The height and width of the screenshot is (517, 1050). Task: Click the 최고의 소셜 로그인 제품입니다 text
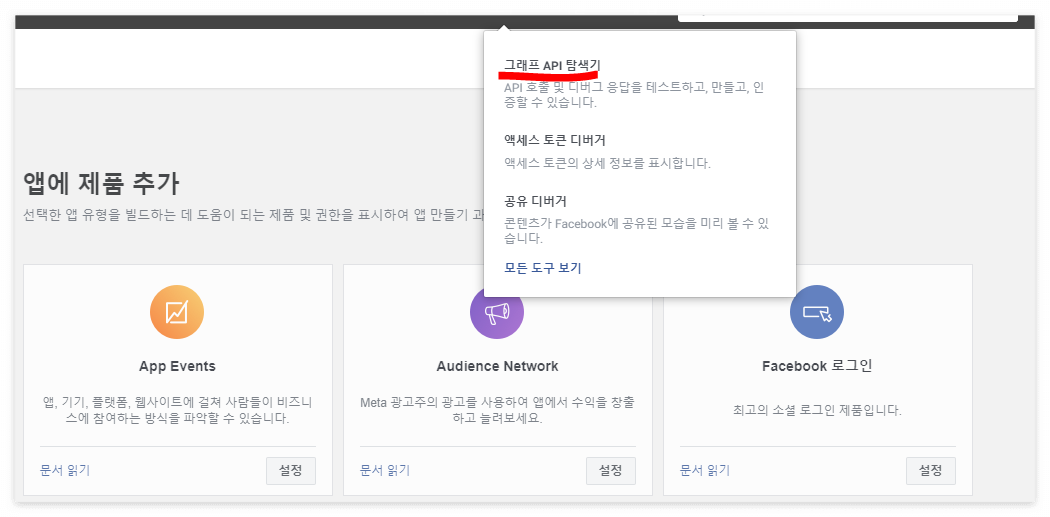pos(817,410)
